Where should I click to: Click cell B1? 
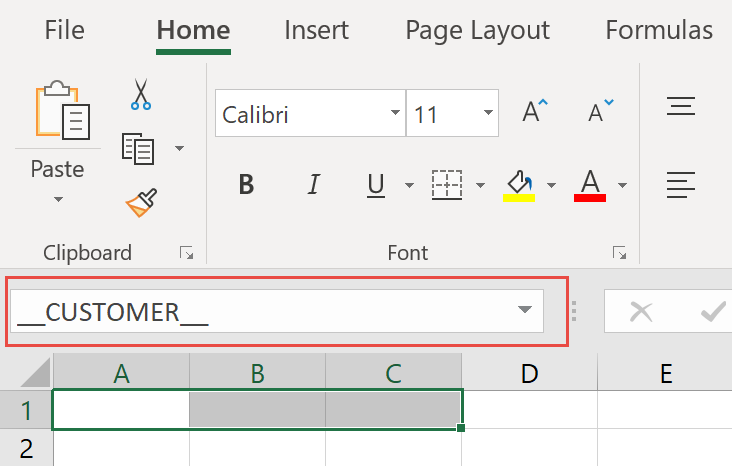click(258, 410)
